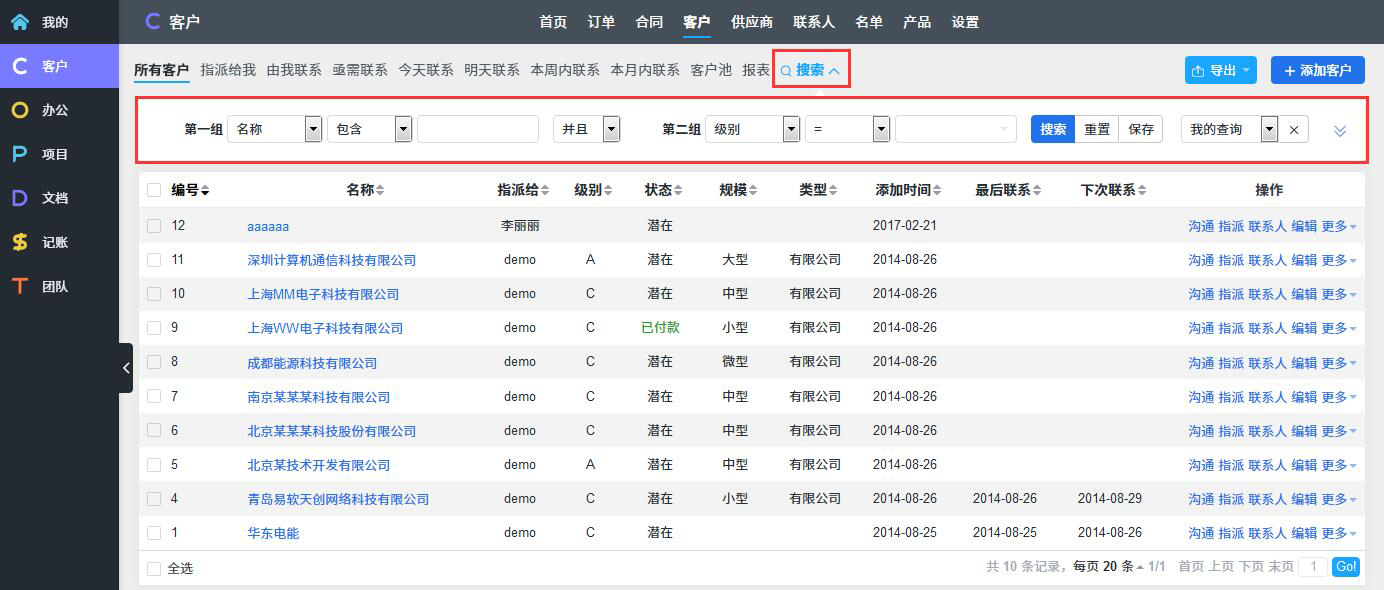
Task: Open the 记账 accounting dollar icon
Action: point(20,242)
